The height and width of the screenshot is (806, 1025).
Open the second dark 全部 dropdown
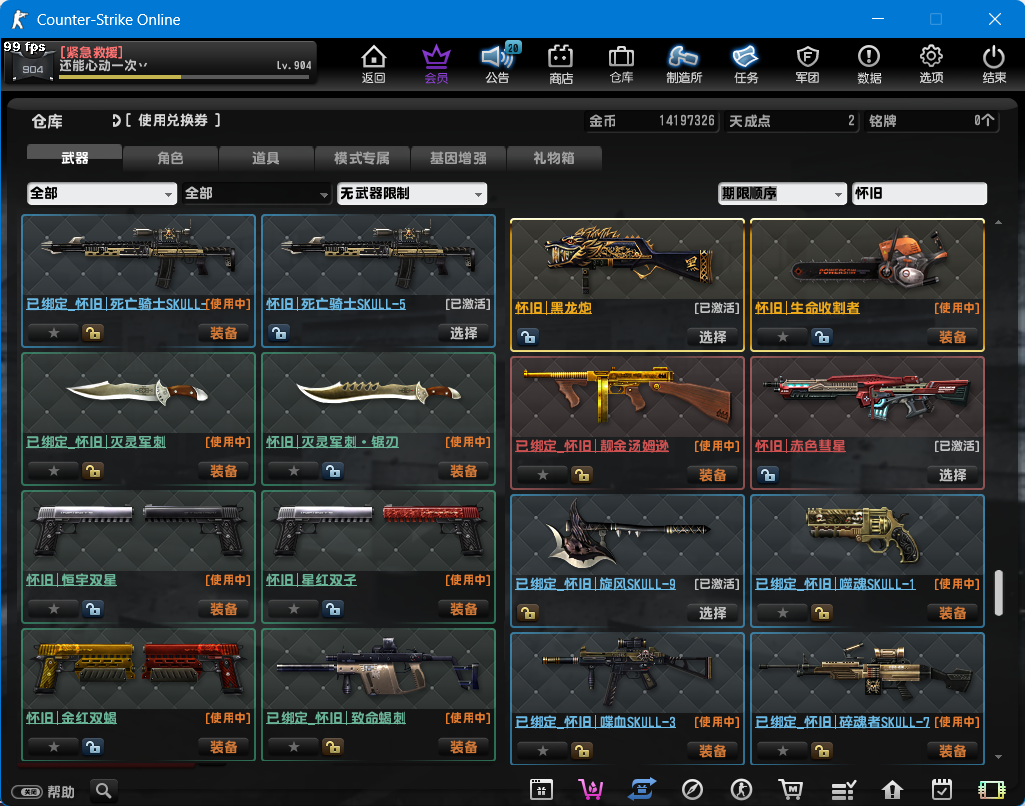click(256, 193)
